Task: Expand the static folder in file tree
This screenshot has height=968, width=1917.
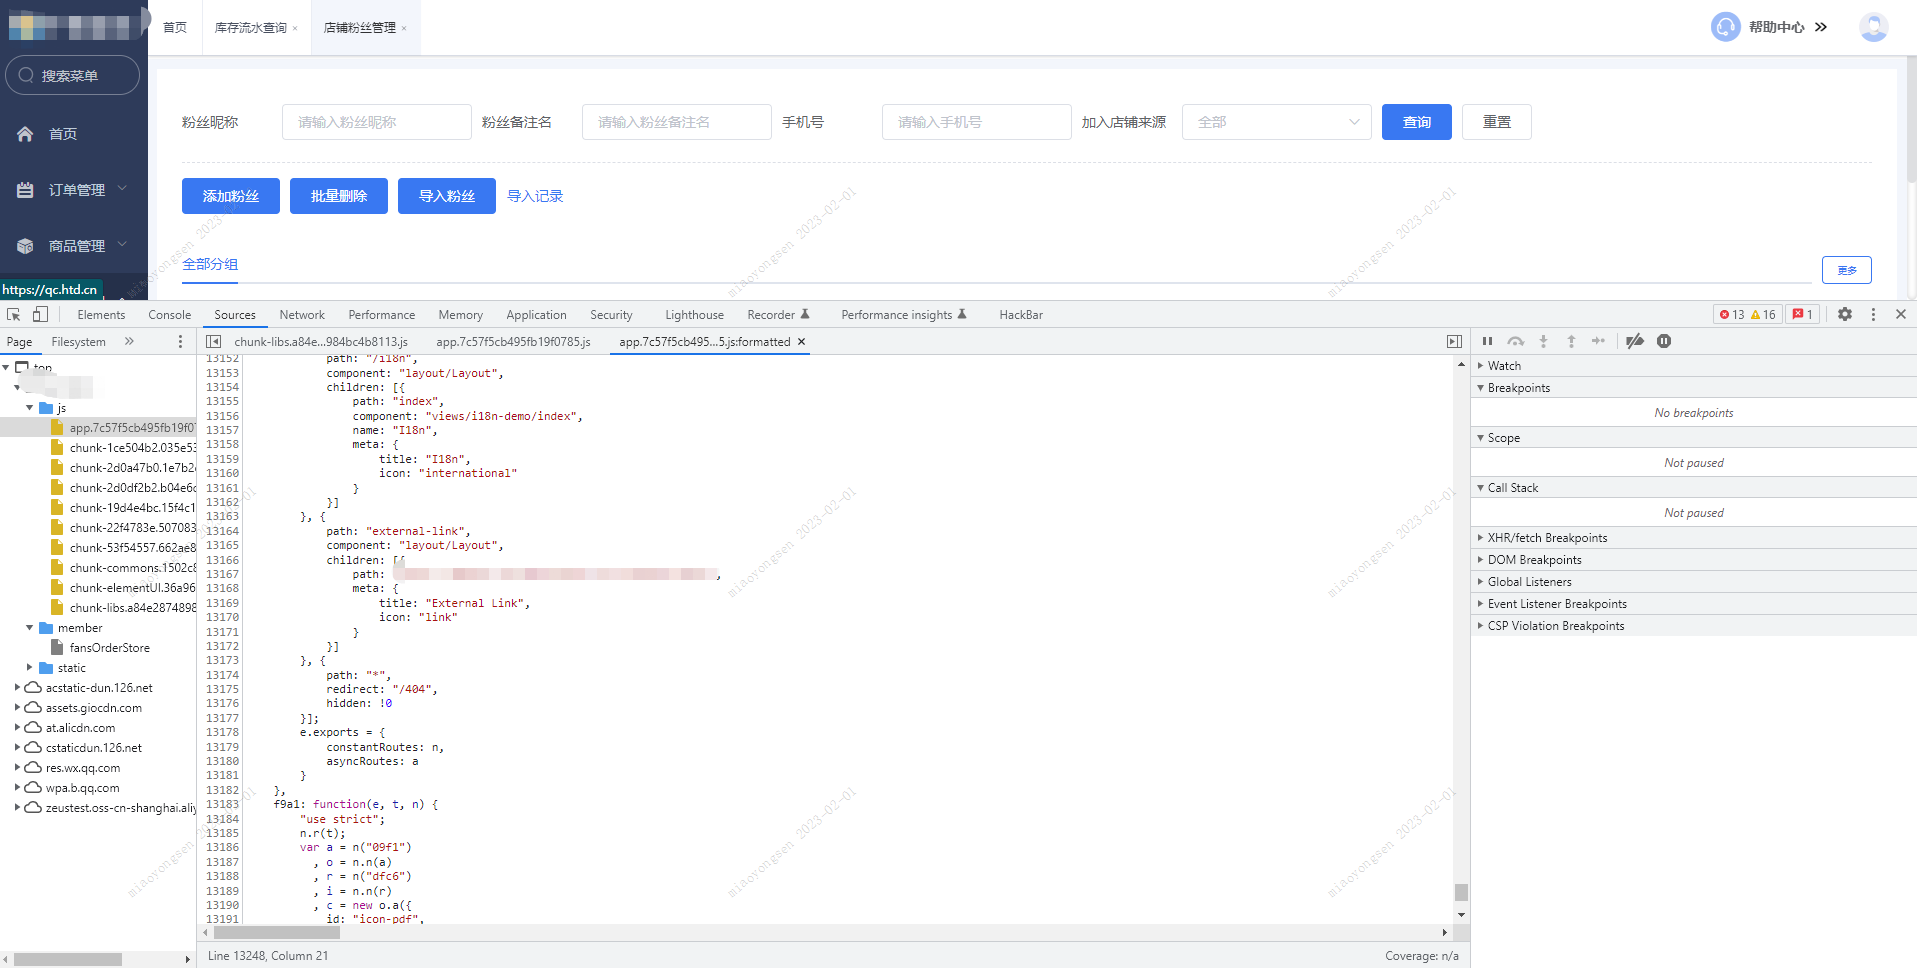Action: (x=29, y=667)
